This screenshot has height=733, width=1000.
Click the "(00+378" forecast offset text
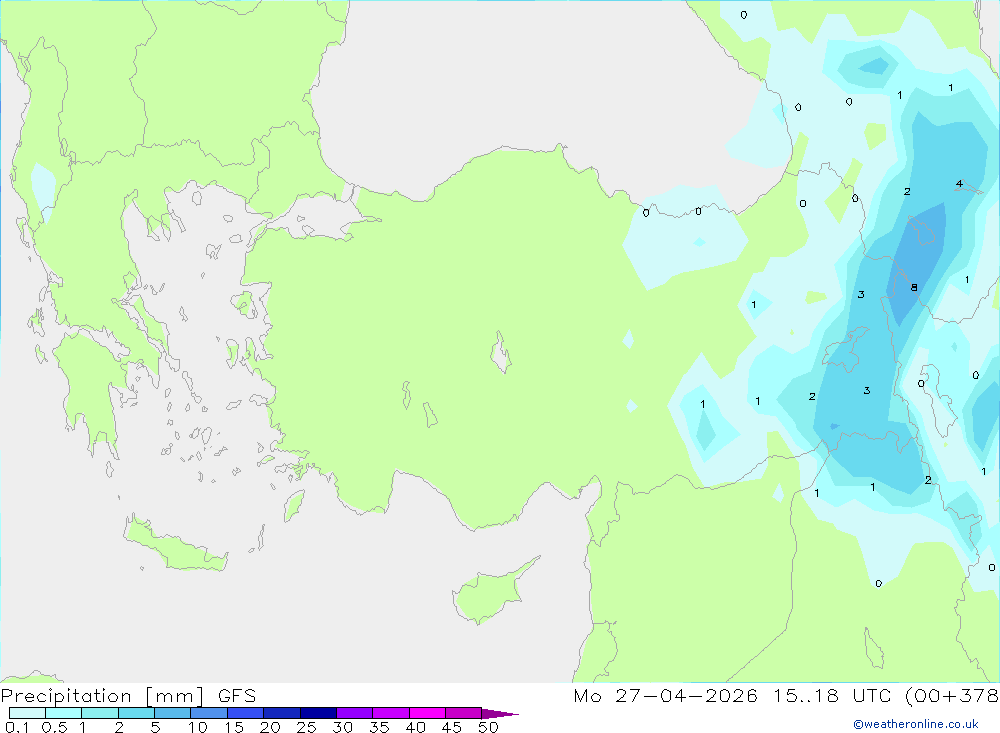pyautogui.click(x=952, y=696)
